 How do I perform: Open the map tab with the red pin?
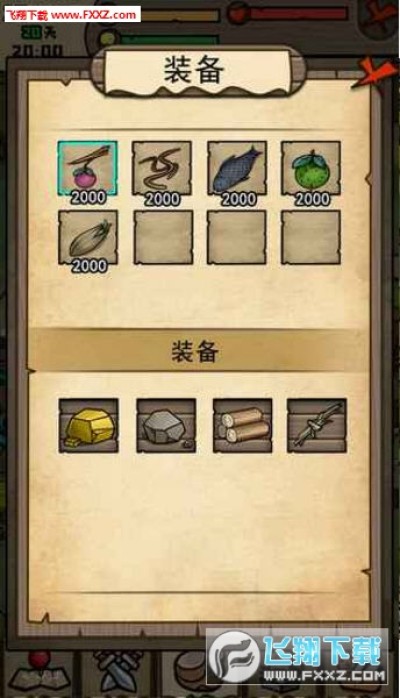[40, 672]
